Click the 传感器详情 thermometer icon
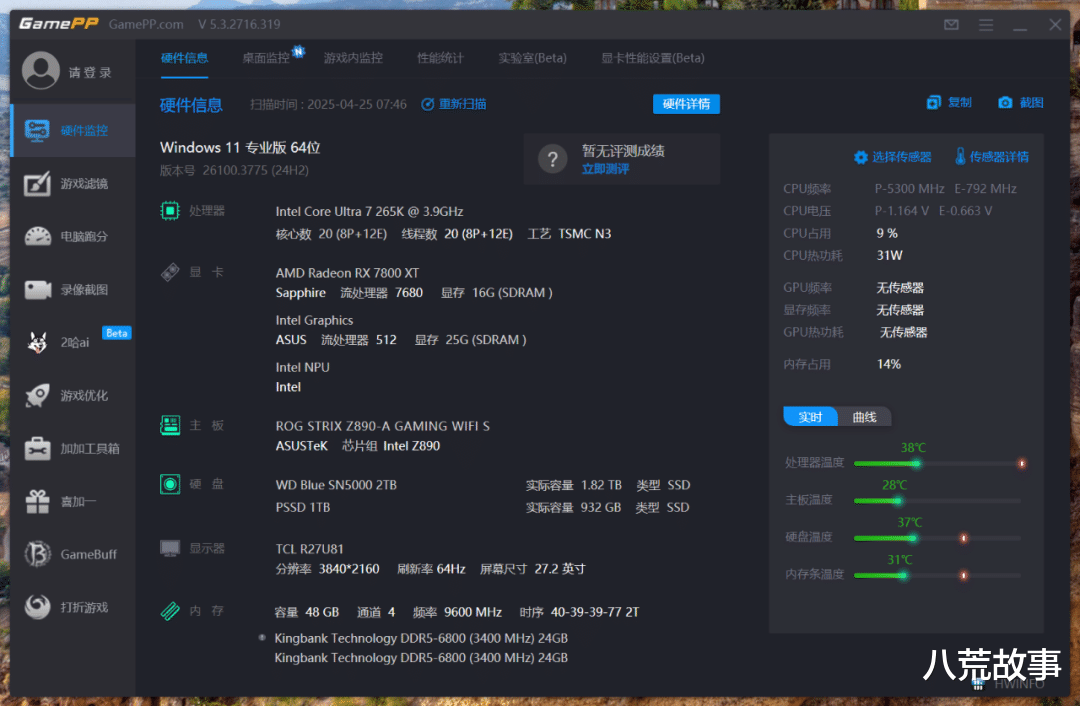Image resolution: width=1080 pixels, height=706 pixels. [x=960, y=156]
